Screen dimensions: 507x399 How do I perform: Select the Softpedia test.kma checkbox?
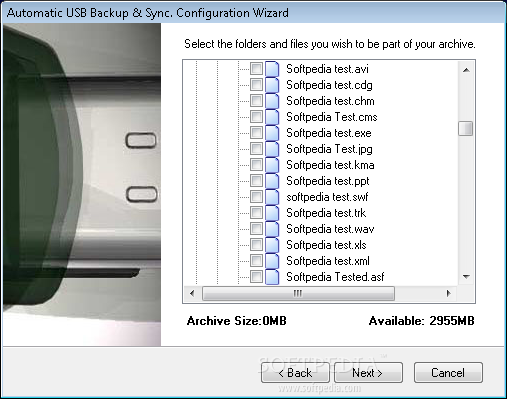(x=256, y=165)
